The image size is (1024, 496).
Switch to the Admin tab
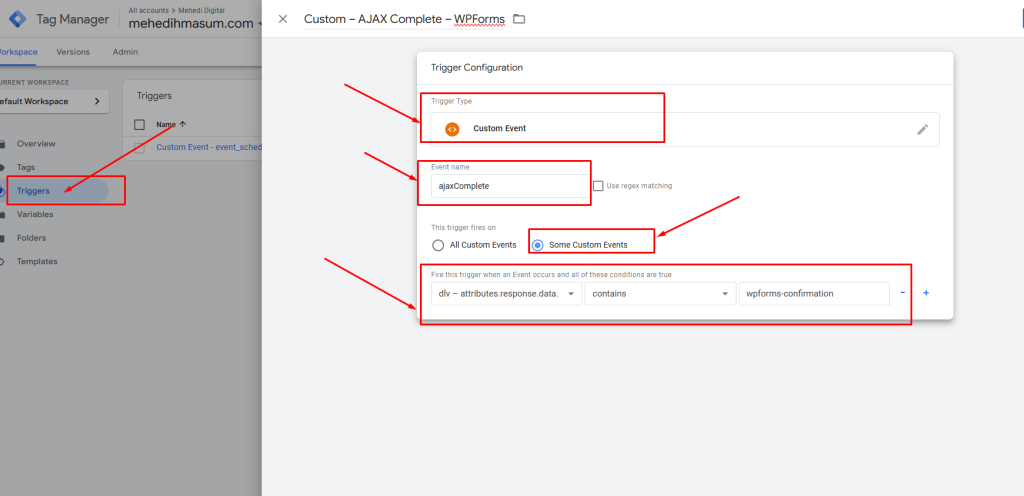125,52
